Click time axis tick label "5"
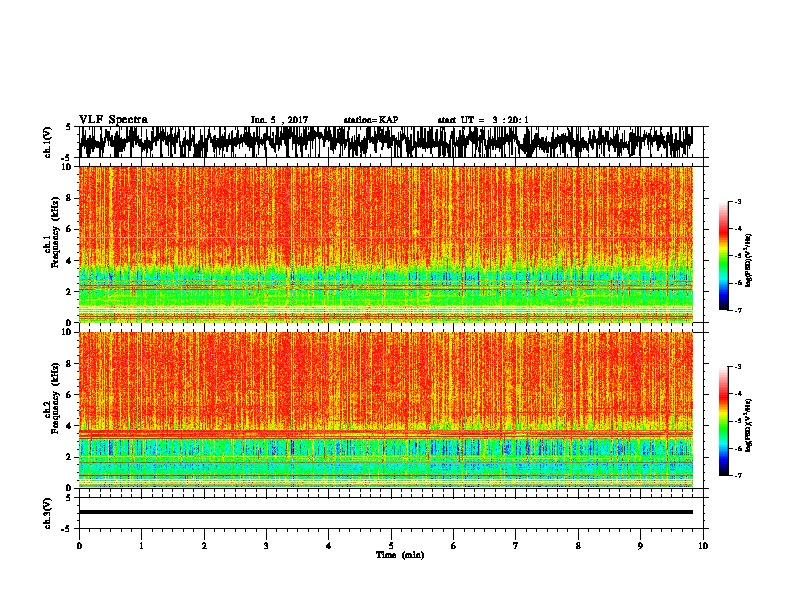This screenshot has height=612, width=792. coord(391,546)
